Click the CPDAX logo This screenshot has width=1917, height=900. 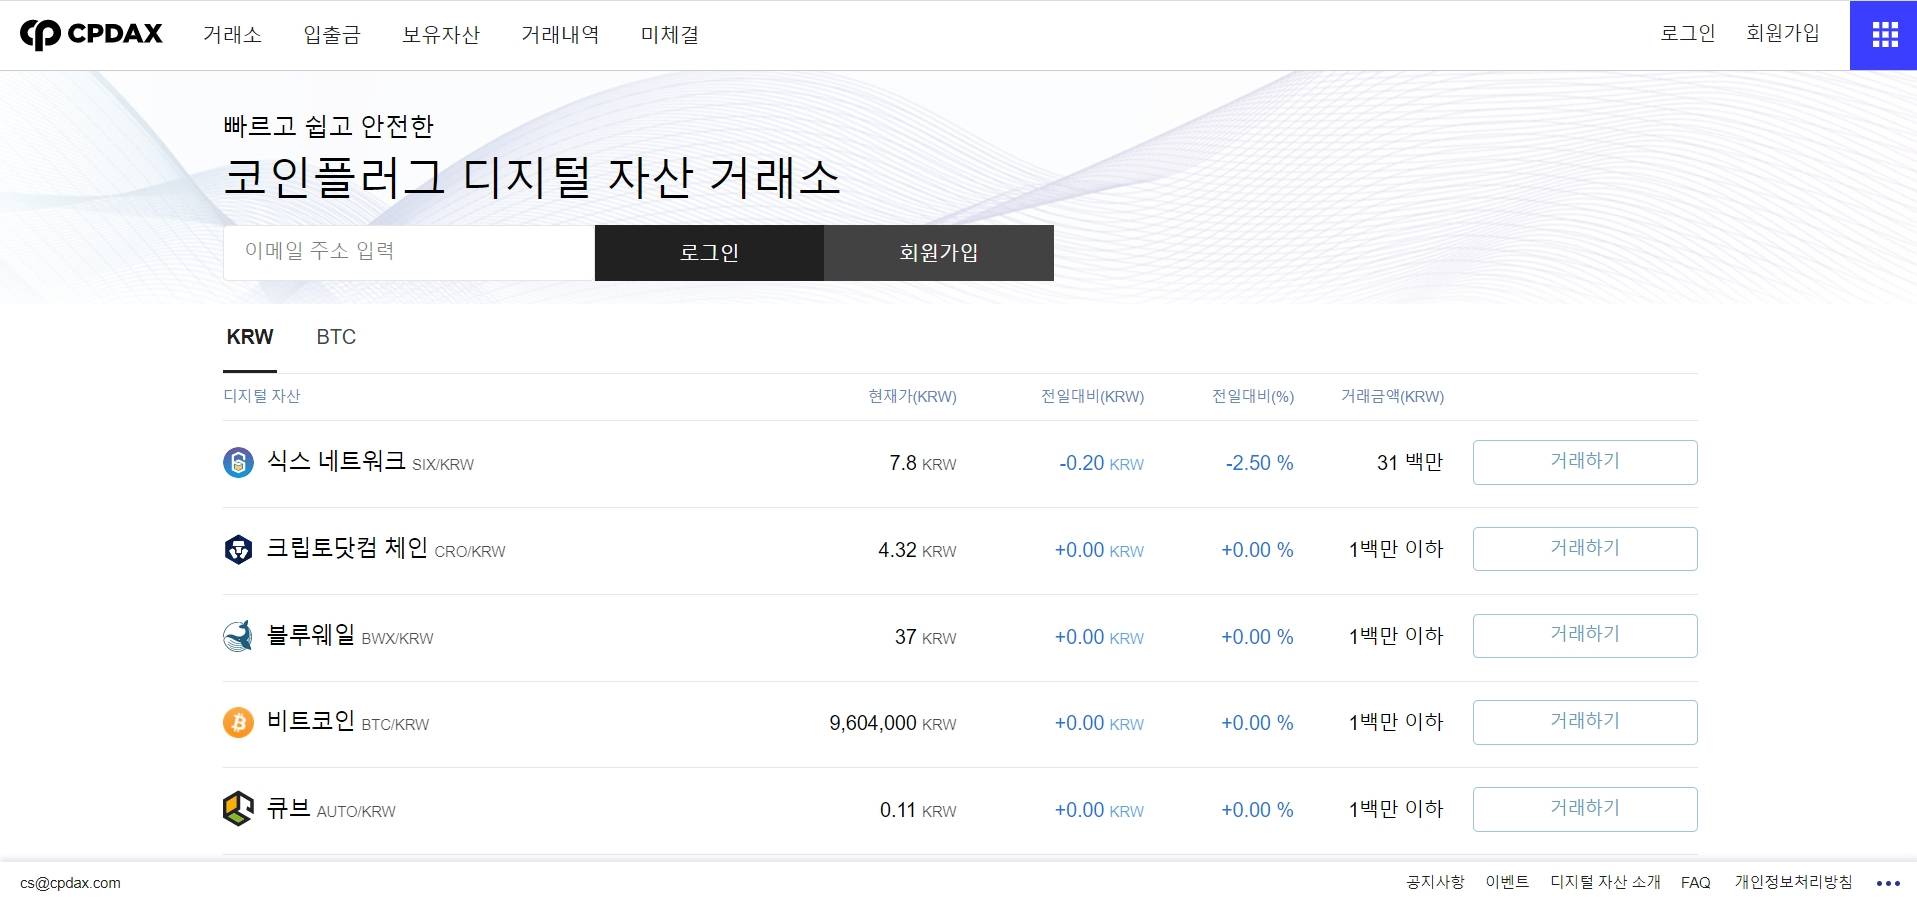tap(91, 34)
